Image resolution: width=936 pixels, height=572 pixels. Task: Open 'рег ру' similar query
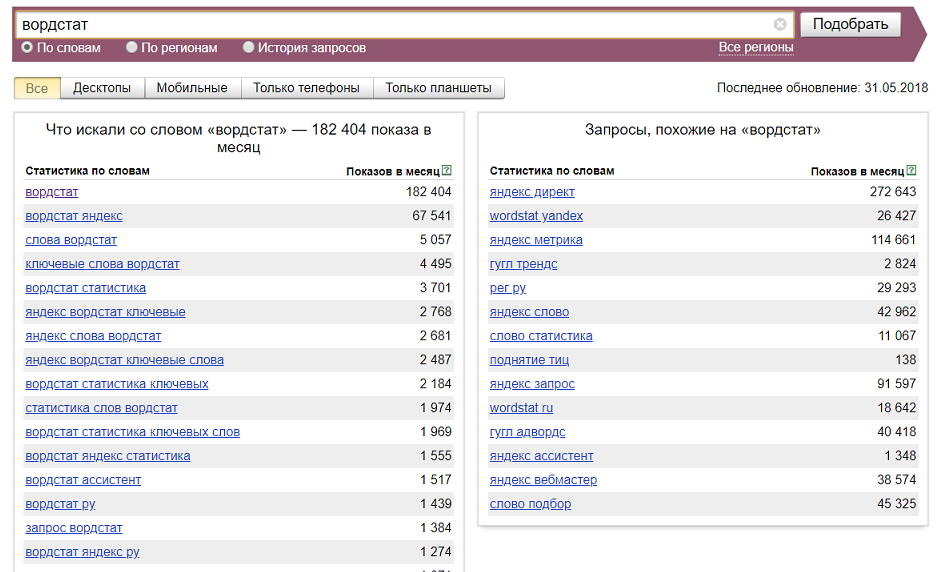507,288
